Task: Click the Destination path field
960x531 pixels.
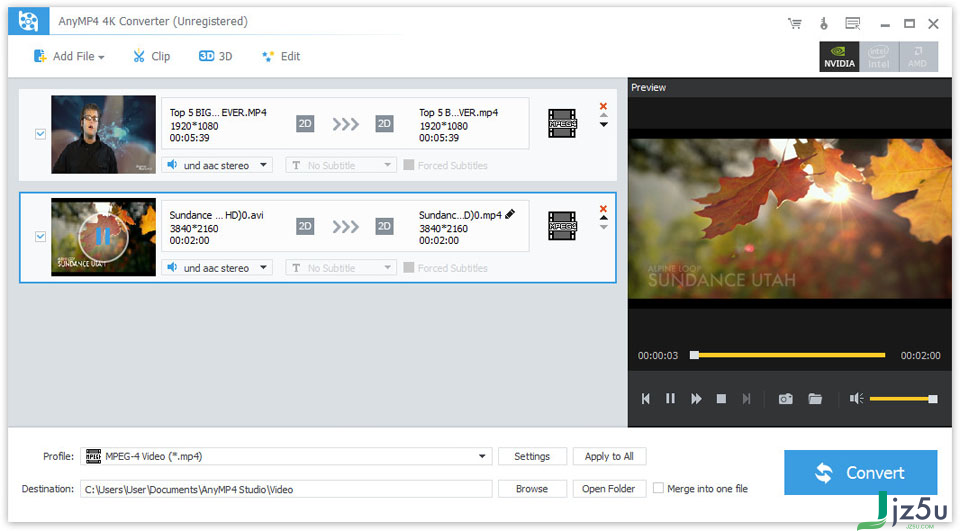Action: pyautogui.click(x=286, y=489)
